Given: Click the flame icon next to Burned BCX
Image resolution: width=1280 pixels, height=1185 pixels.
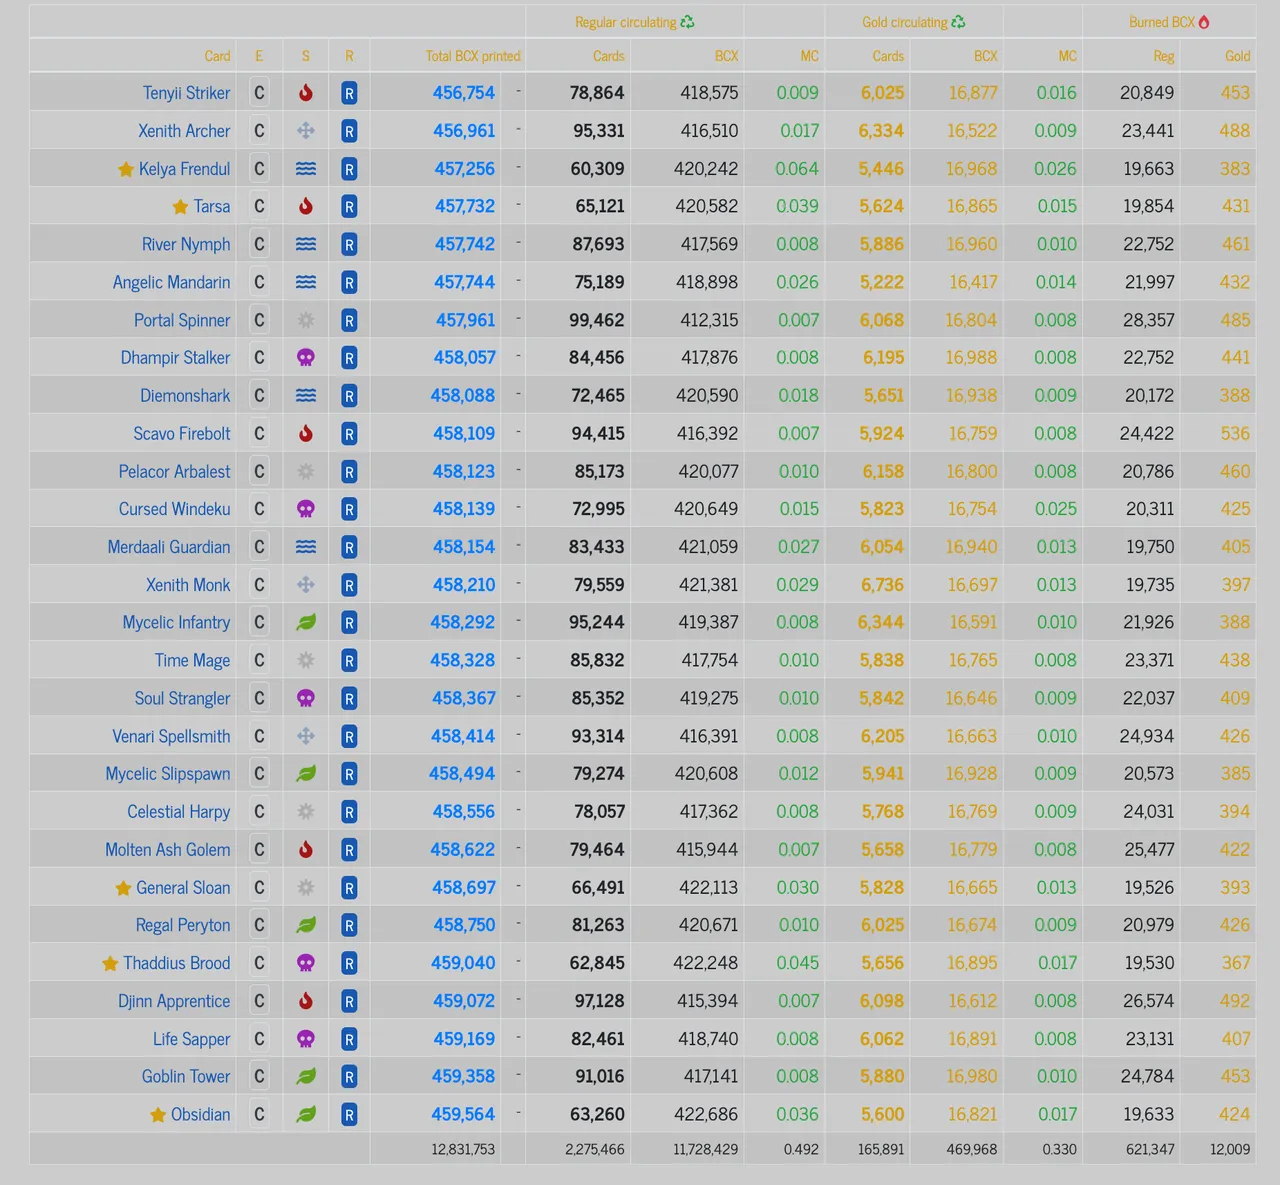Looking at the screenshot, I should (x=1204, y=22).
